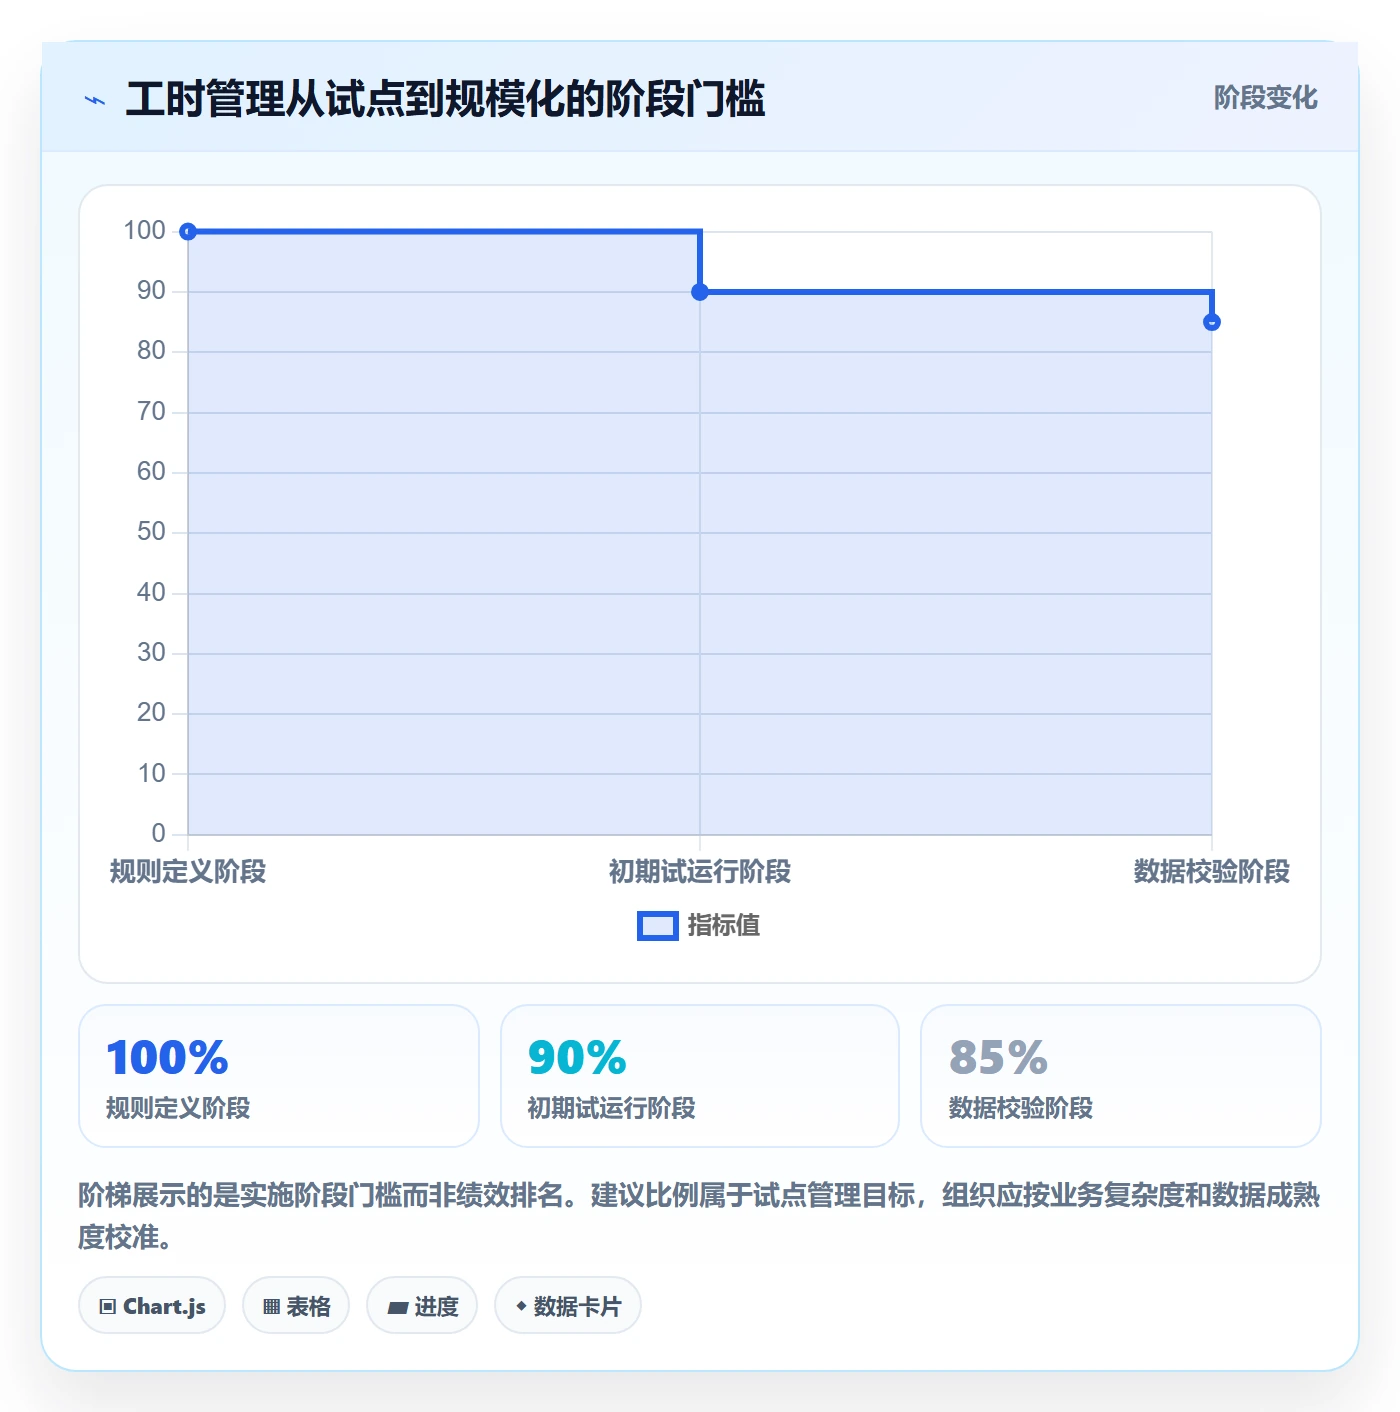Image resolution: width=1400 pixels, height=1412 pixels.
Task: Click the square icon in Chart.js chip
Action: click(x=108, y=1307)
